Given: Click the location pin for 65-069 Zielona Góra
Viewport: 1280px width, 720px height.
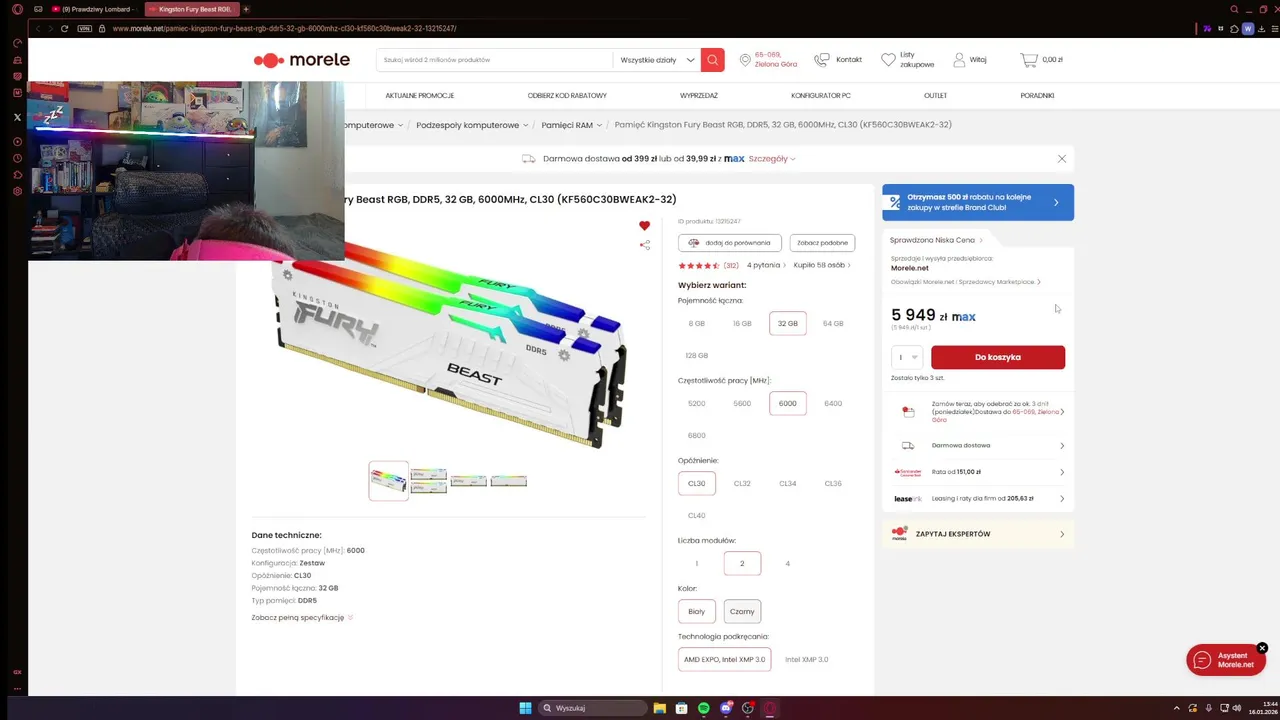Looking at the screenshot, I should tap(745, 60).
